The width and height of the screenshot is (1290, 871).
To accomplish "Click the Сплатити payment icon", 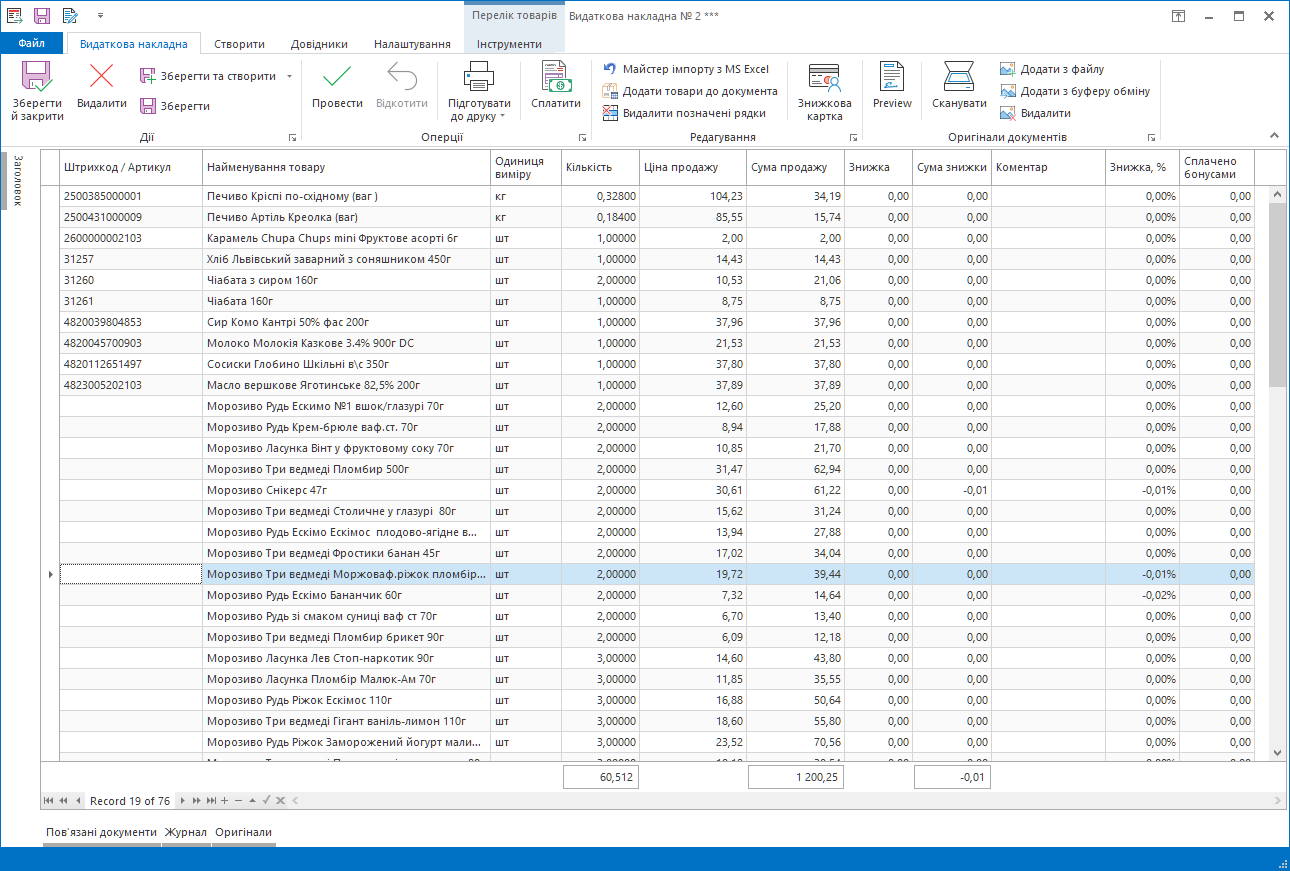I will pyautogui.click(x=555, y=76).
